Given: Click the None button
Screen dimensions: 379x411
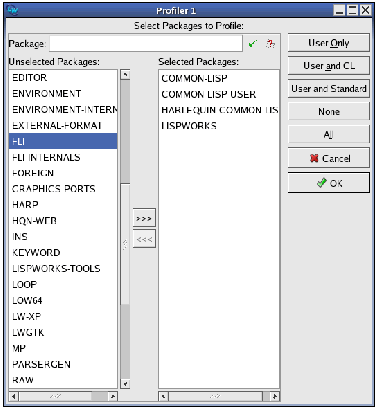Looking at the screenshot, I should coord(329,111).
